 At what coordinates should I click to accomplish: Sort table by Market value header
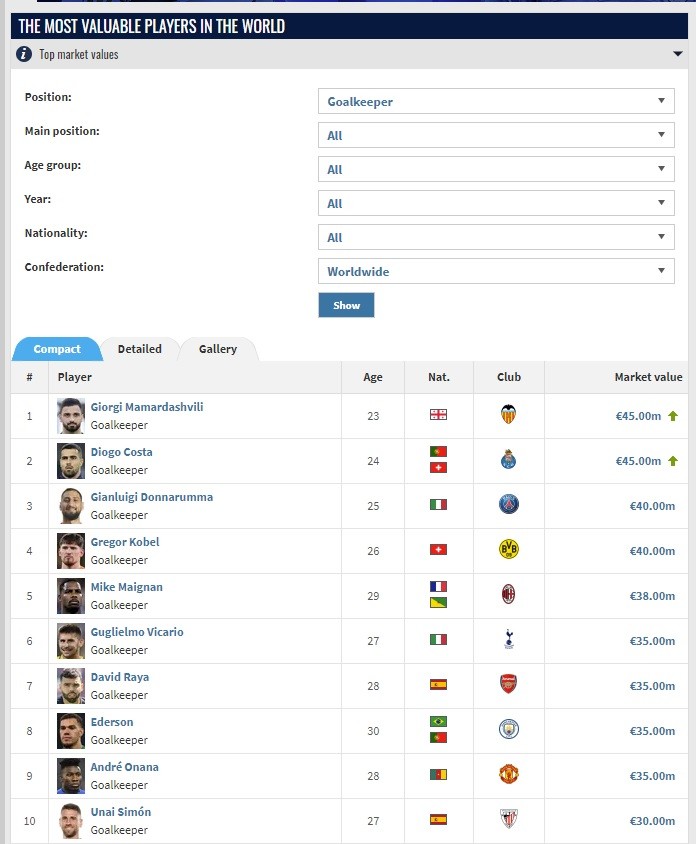[648, 377]
